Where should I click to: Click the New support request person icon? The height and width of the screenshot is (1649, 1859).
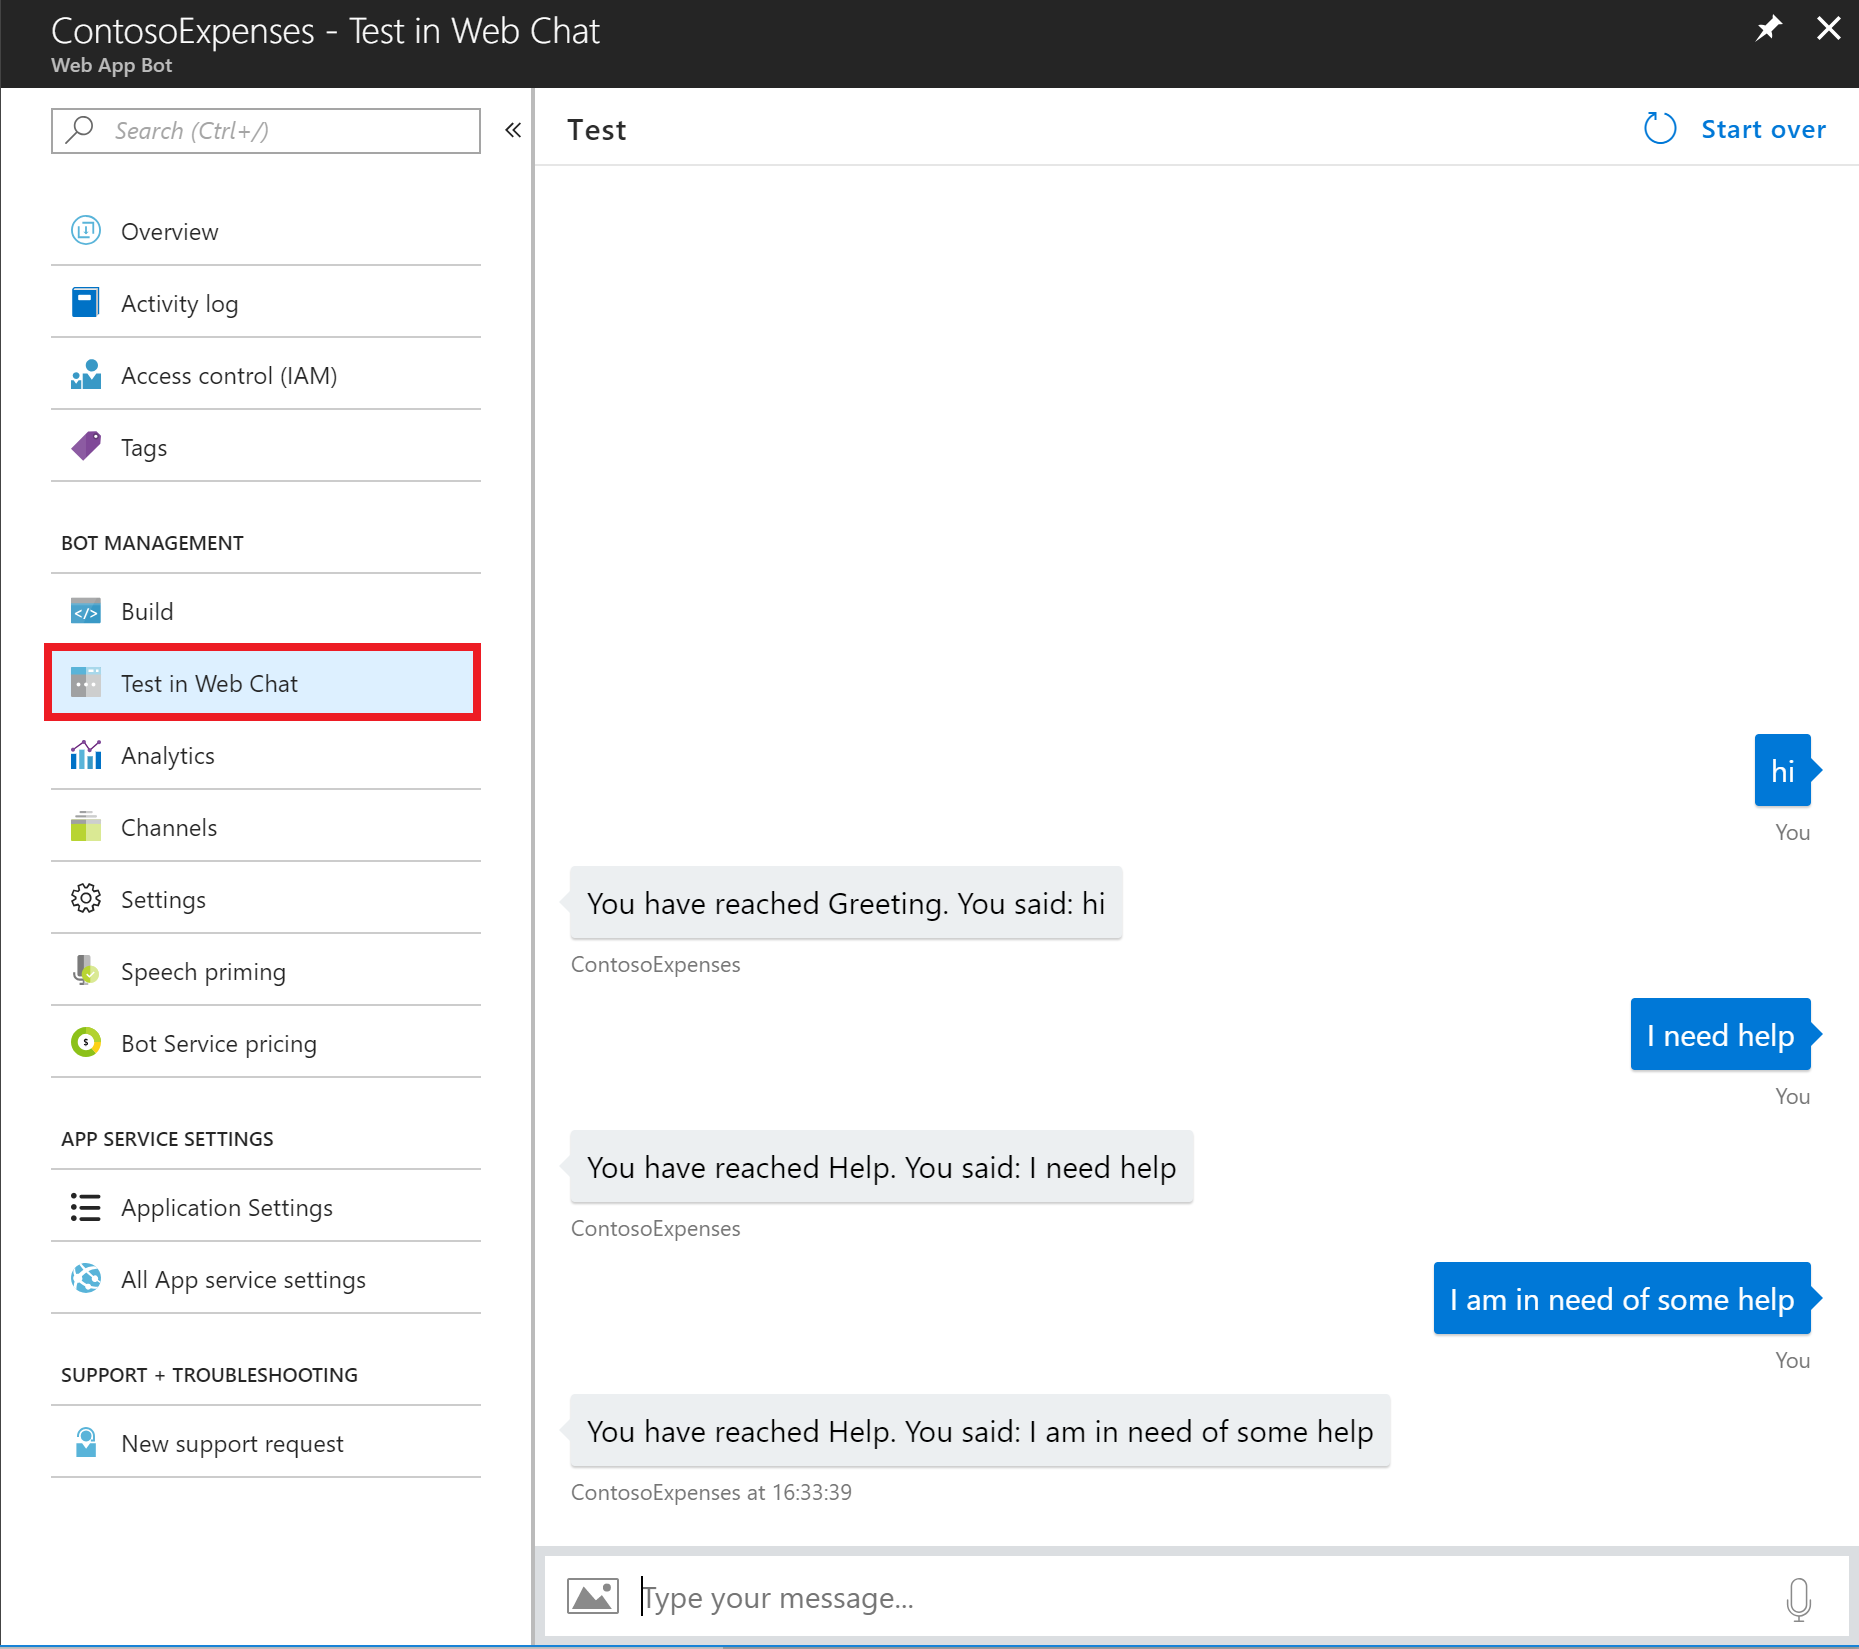86,1442
